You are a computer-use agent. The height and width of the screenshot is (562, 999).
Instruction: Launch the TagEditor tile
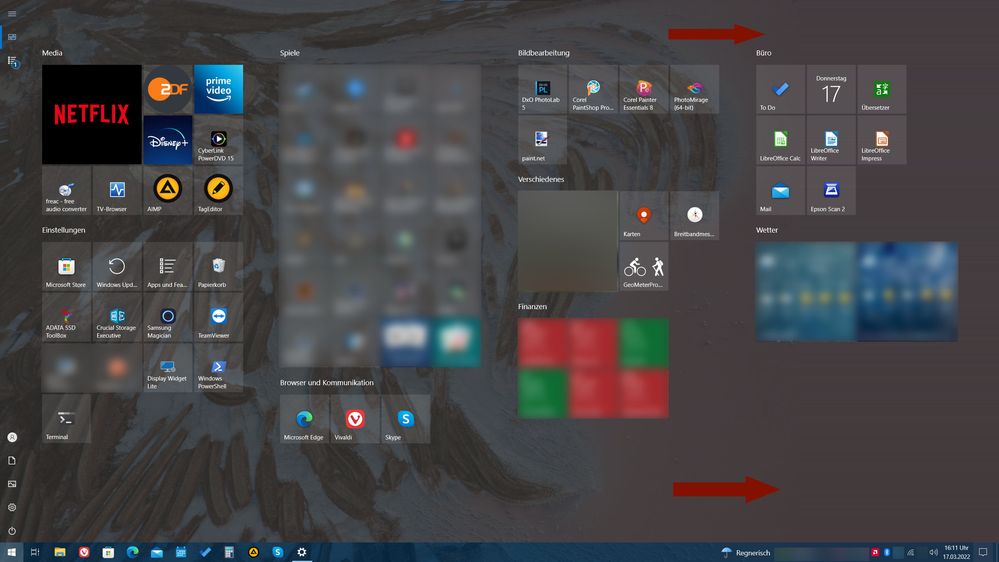[219, 191]
